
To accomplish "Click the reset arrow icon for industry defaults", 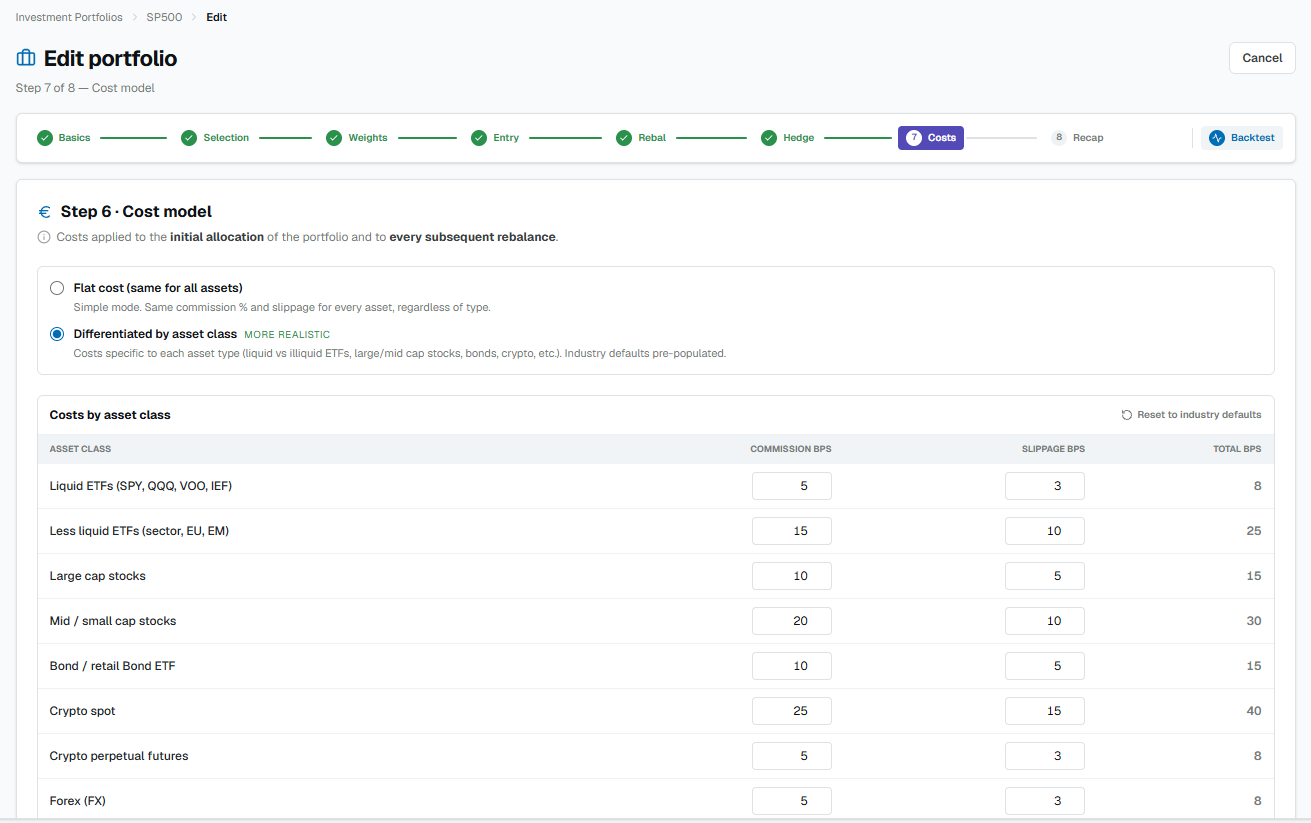I will (x=1127, y=415).
